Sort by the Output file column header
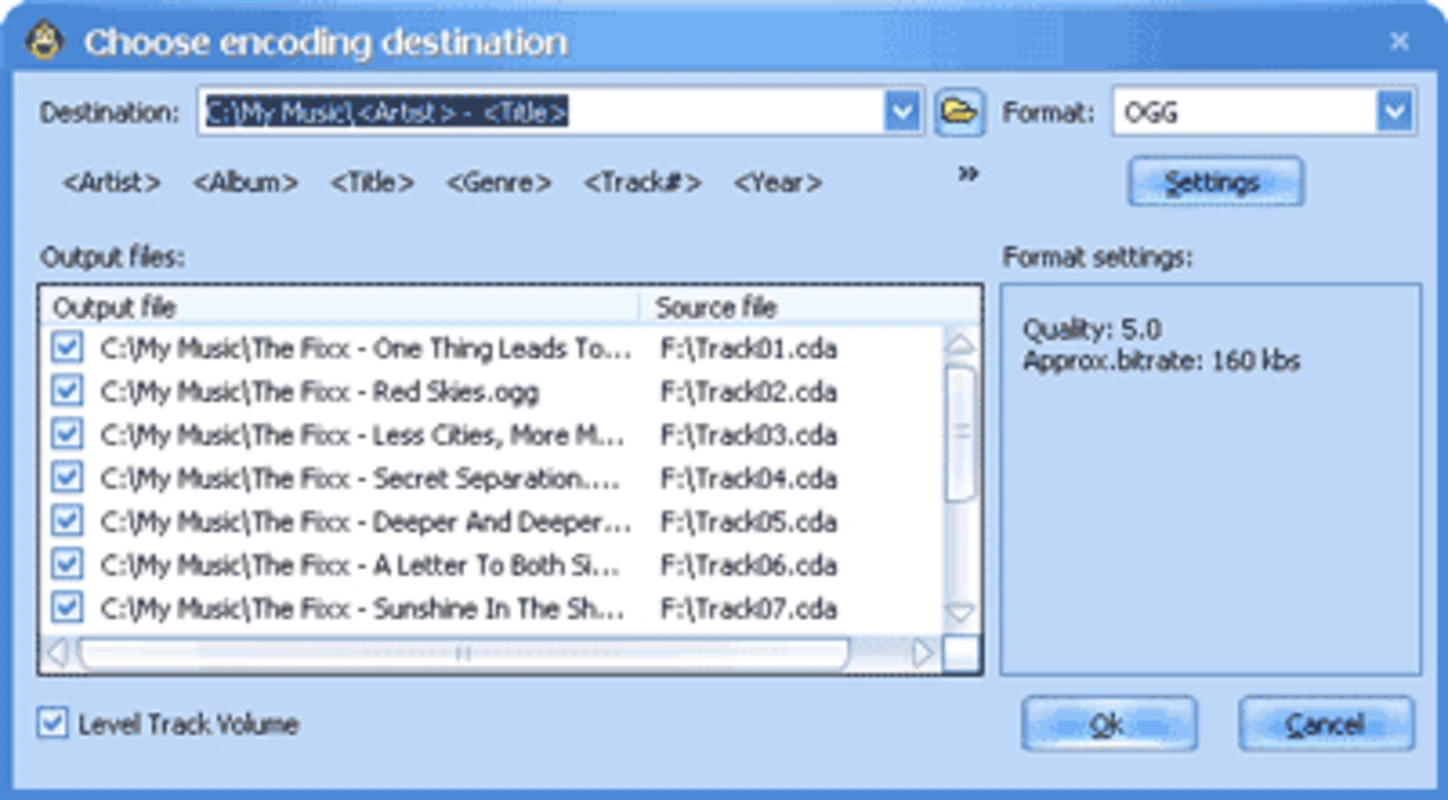The height and width of the screenshot is (800, 1448). [340, 307]
